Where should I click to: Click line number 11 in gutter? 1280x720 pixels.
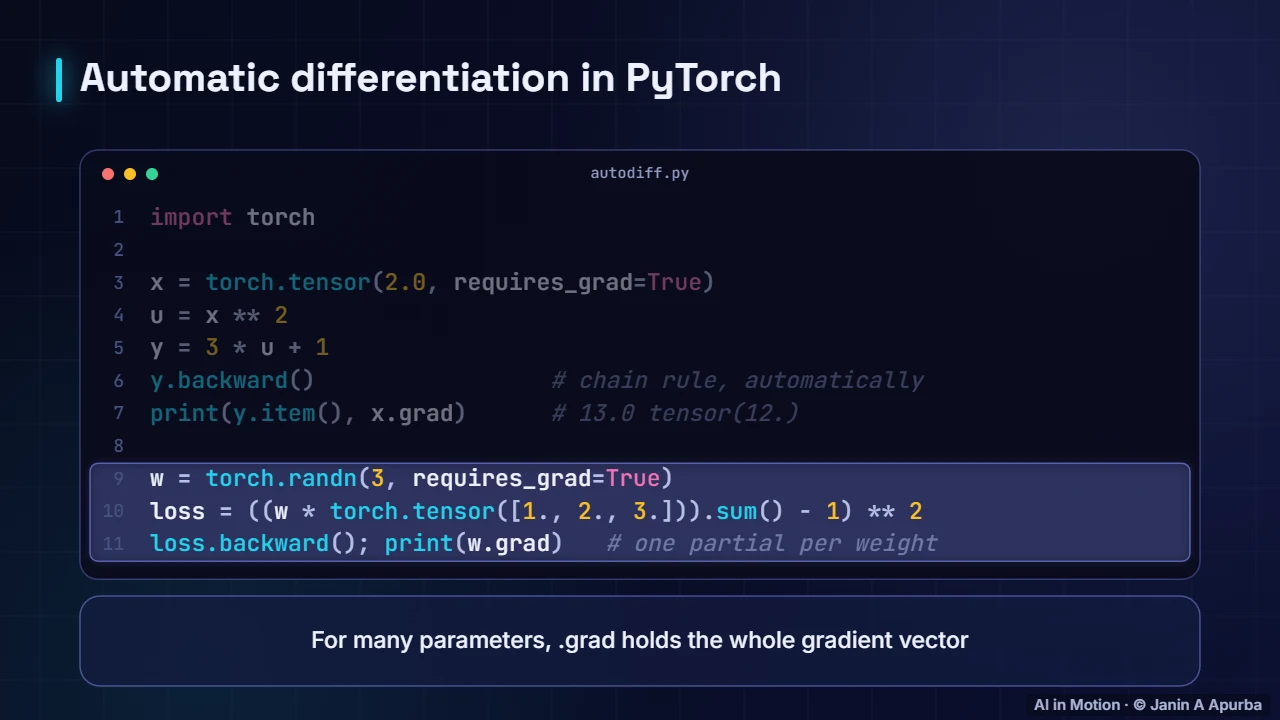[113, 543]
